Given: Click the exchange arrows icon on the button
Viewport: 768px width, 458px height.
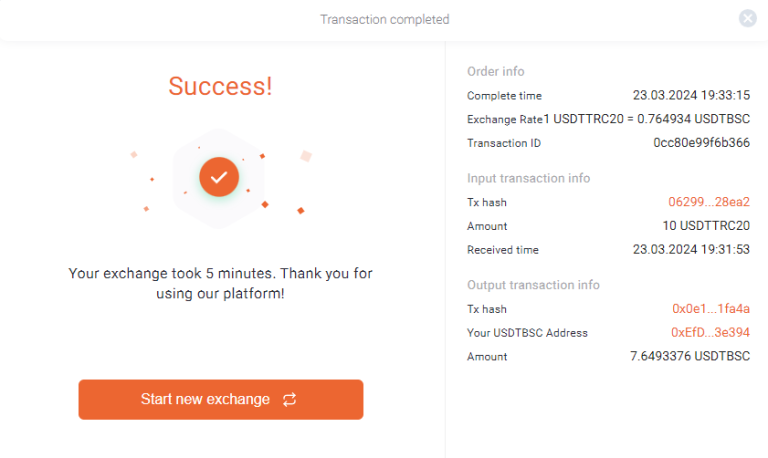Looking at the screenshot, I should (289, 400).
